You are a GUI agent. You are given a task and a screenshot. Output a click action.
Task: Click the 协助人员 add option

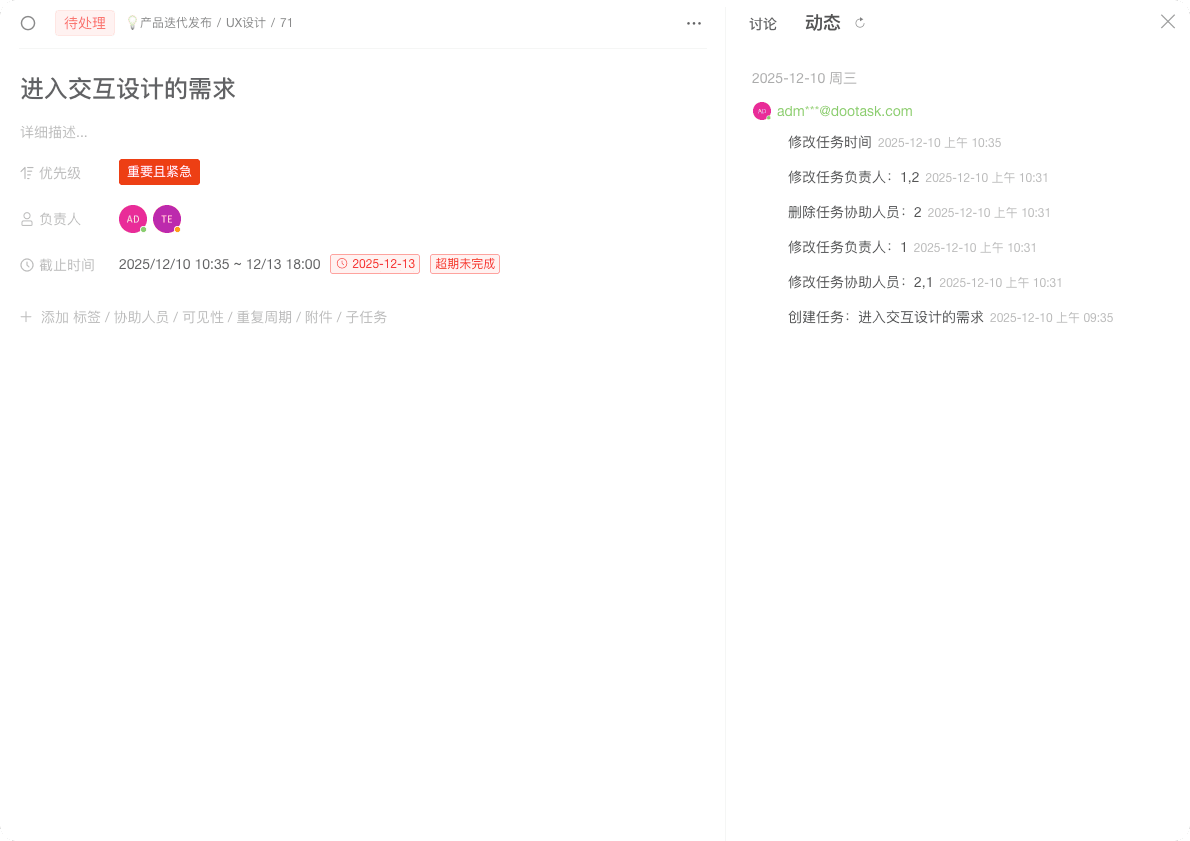(141, 317)
